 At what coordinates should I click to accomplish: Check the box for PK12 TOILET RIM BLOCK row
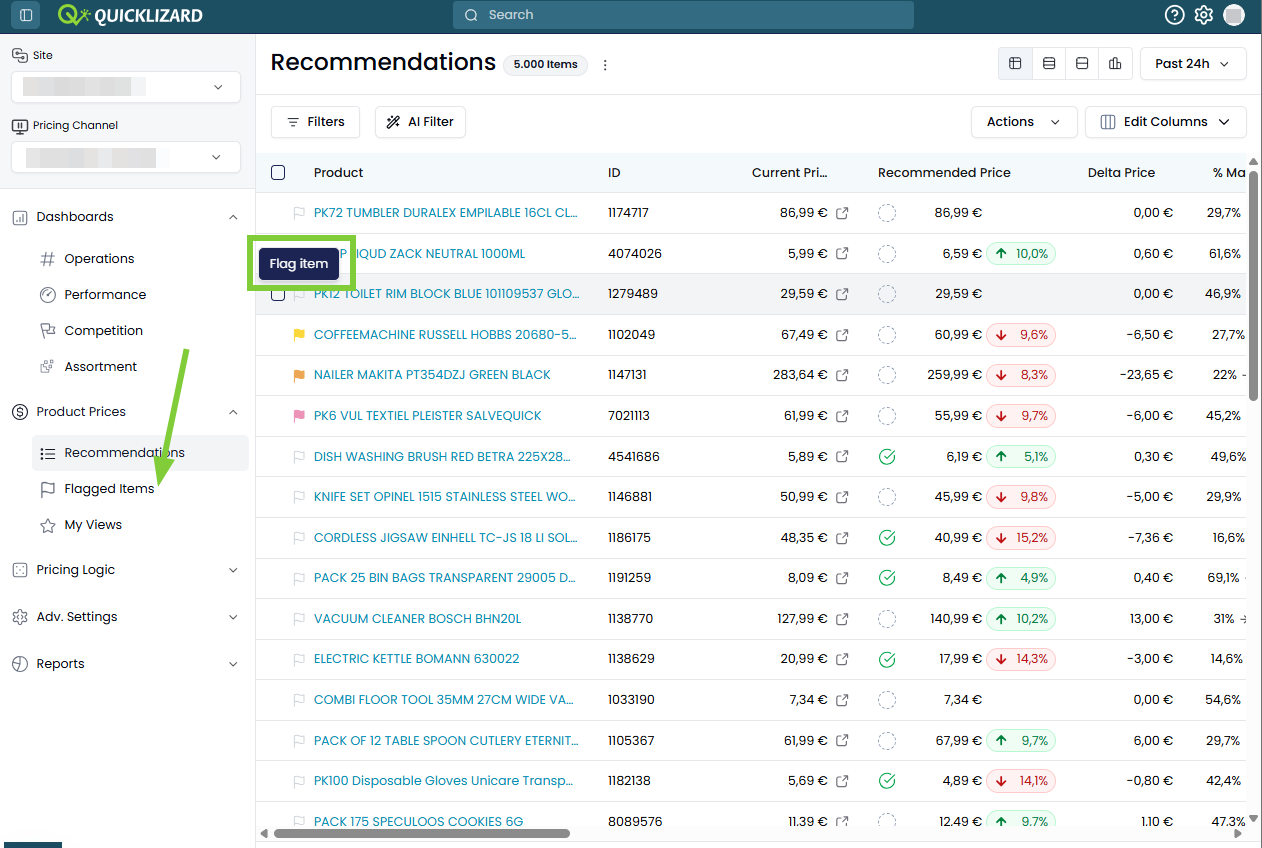pyautogui.click(x=278, y=294)
